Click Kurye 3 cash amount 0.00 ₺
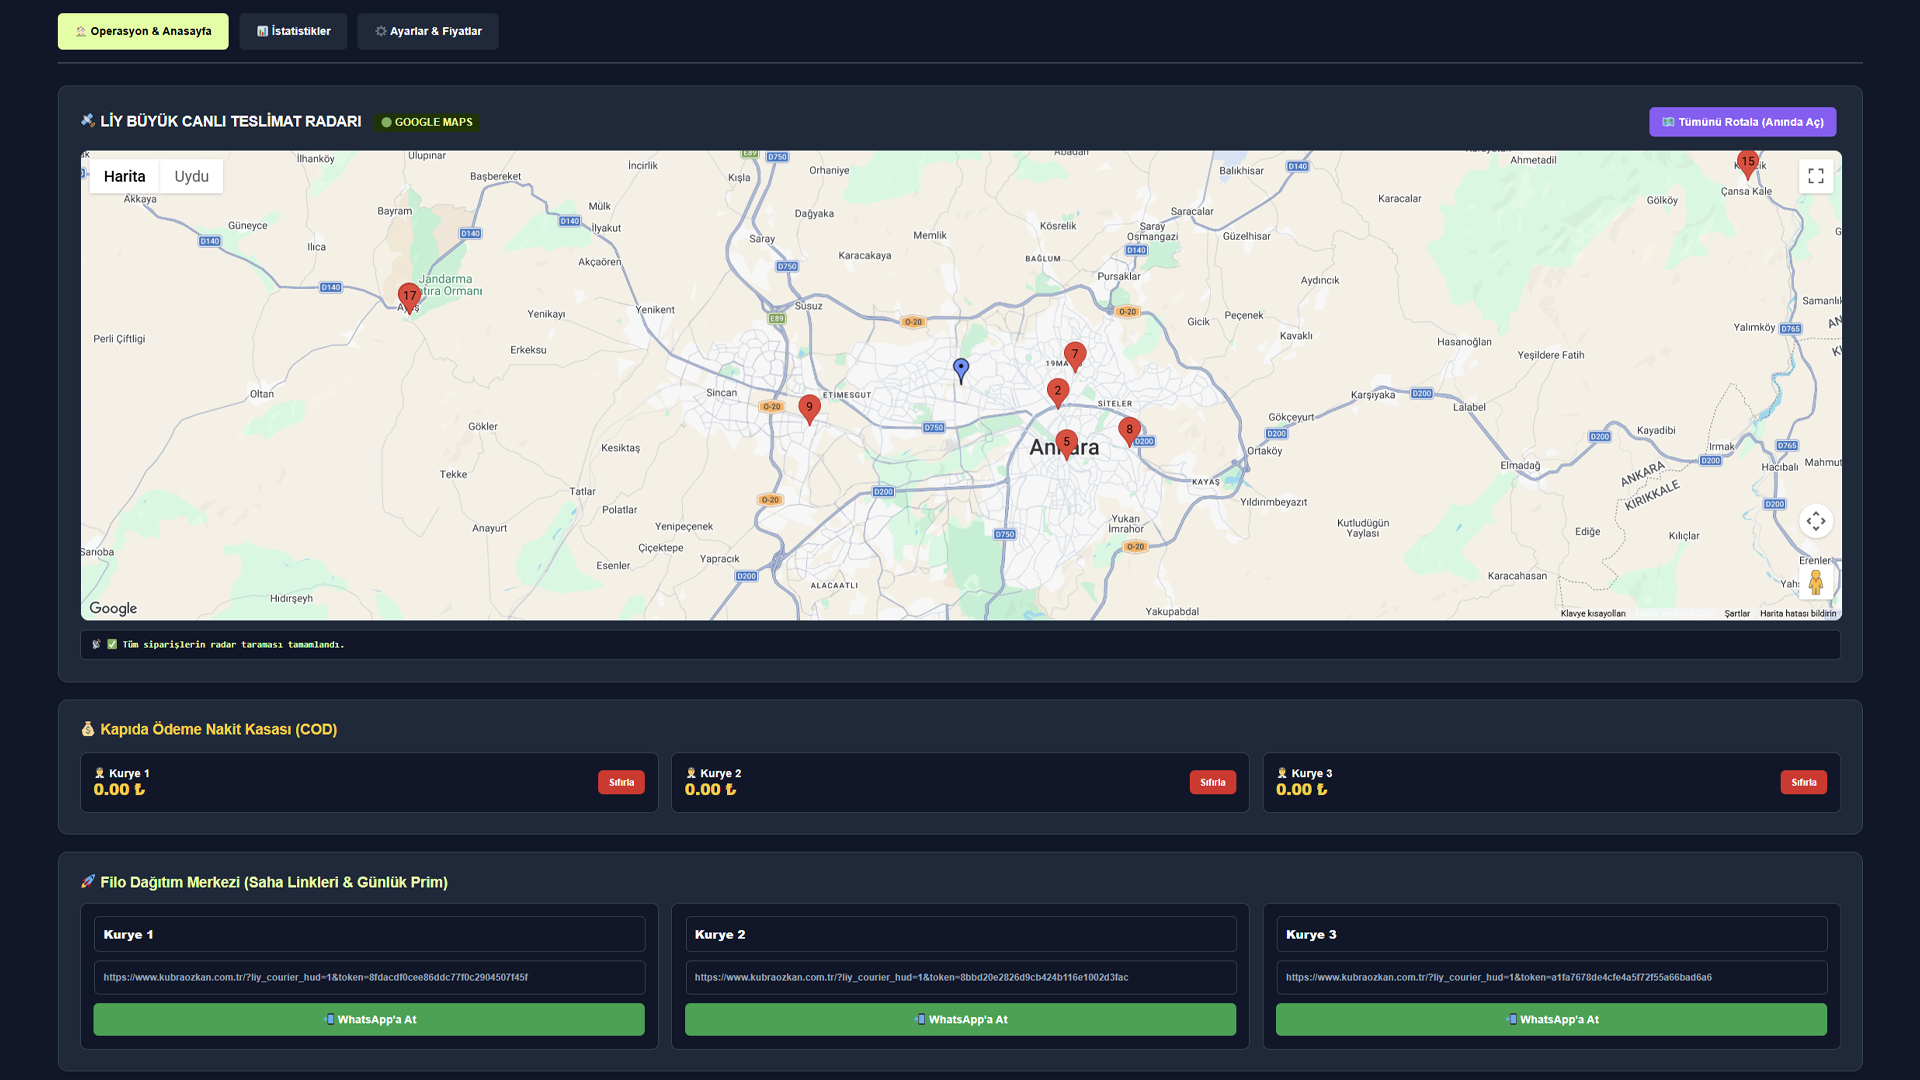Image resolution: width=1920 pixels, height=1080 pixels. [x=1301, y=790]
